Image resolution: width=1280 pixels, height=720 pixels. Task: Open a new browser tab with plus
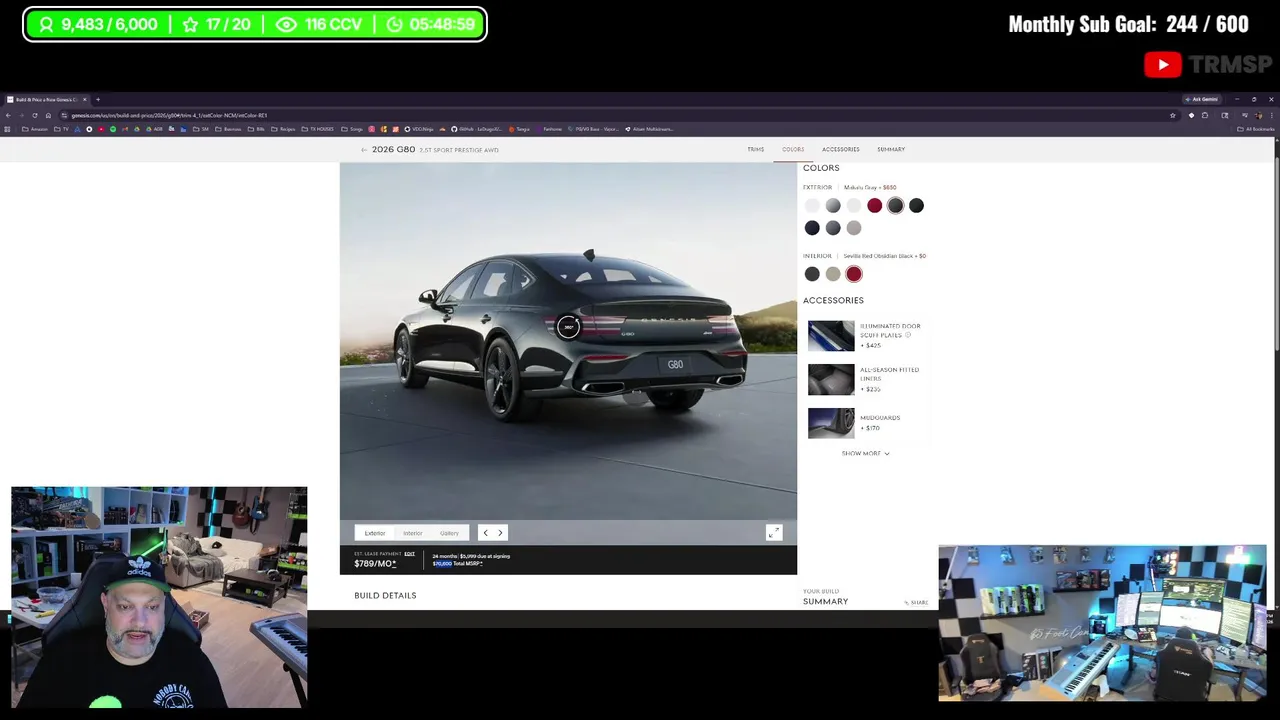[x=98, y=99]
